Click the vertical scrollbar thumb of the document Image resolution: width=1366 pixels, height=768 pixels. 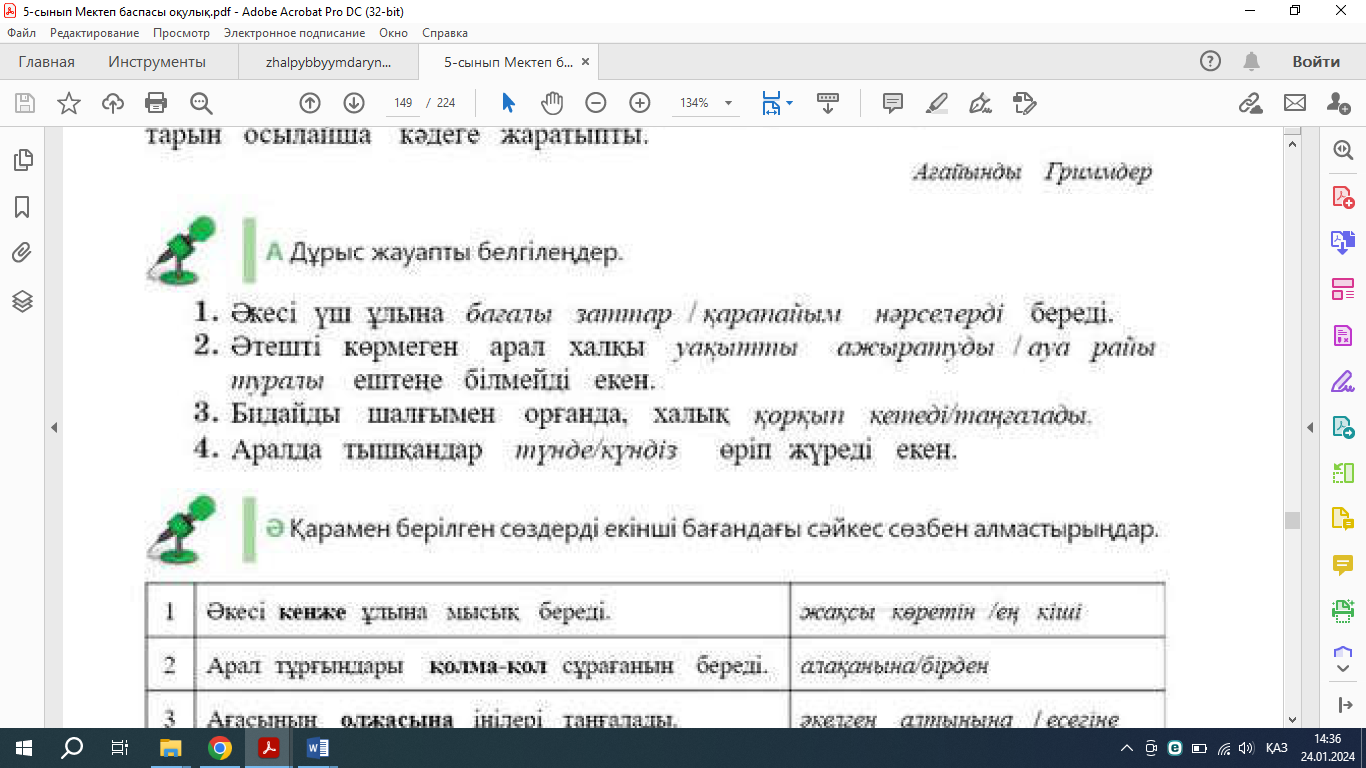click(x=1292, y=520)
